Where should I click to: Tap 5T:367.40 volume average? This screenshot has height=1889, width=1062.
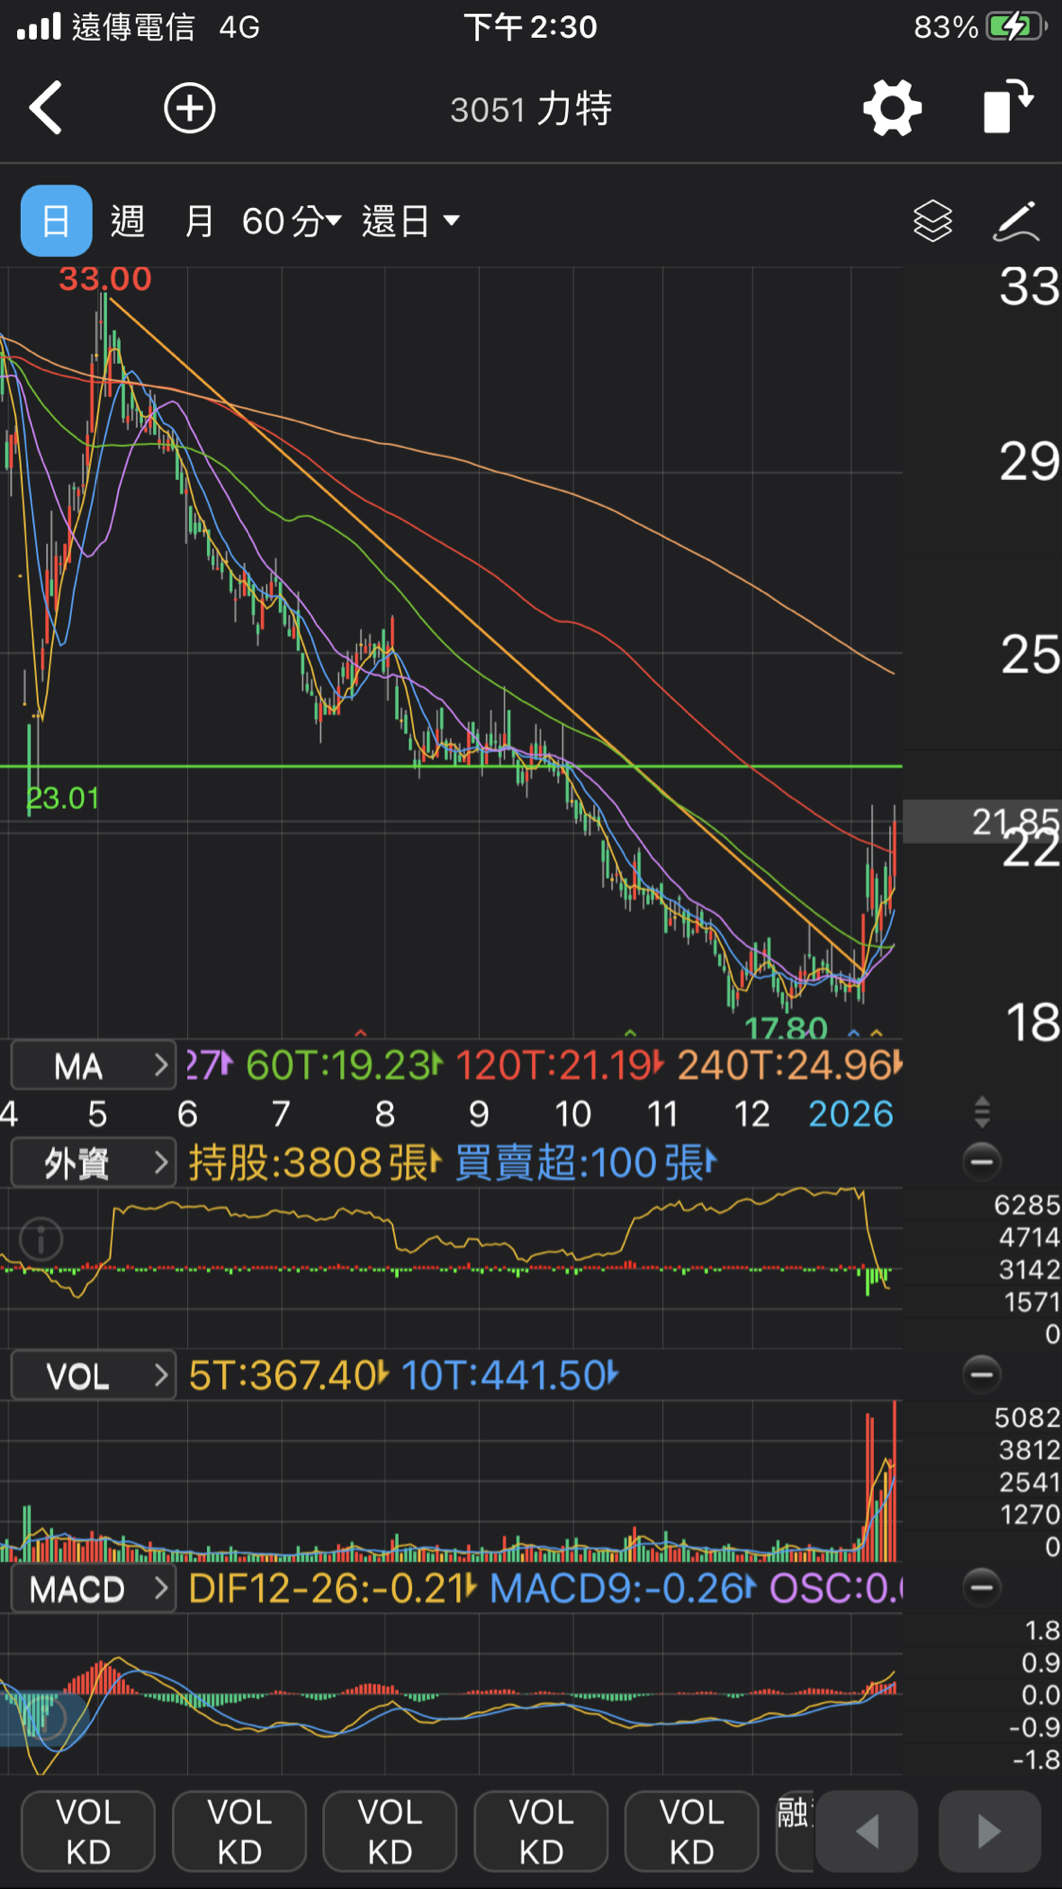coord(287,1375)
